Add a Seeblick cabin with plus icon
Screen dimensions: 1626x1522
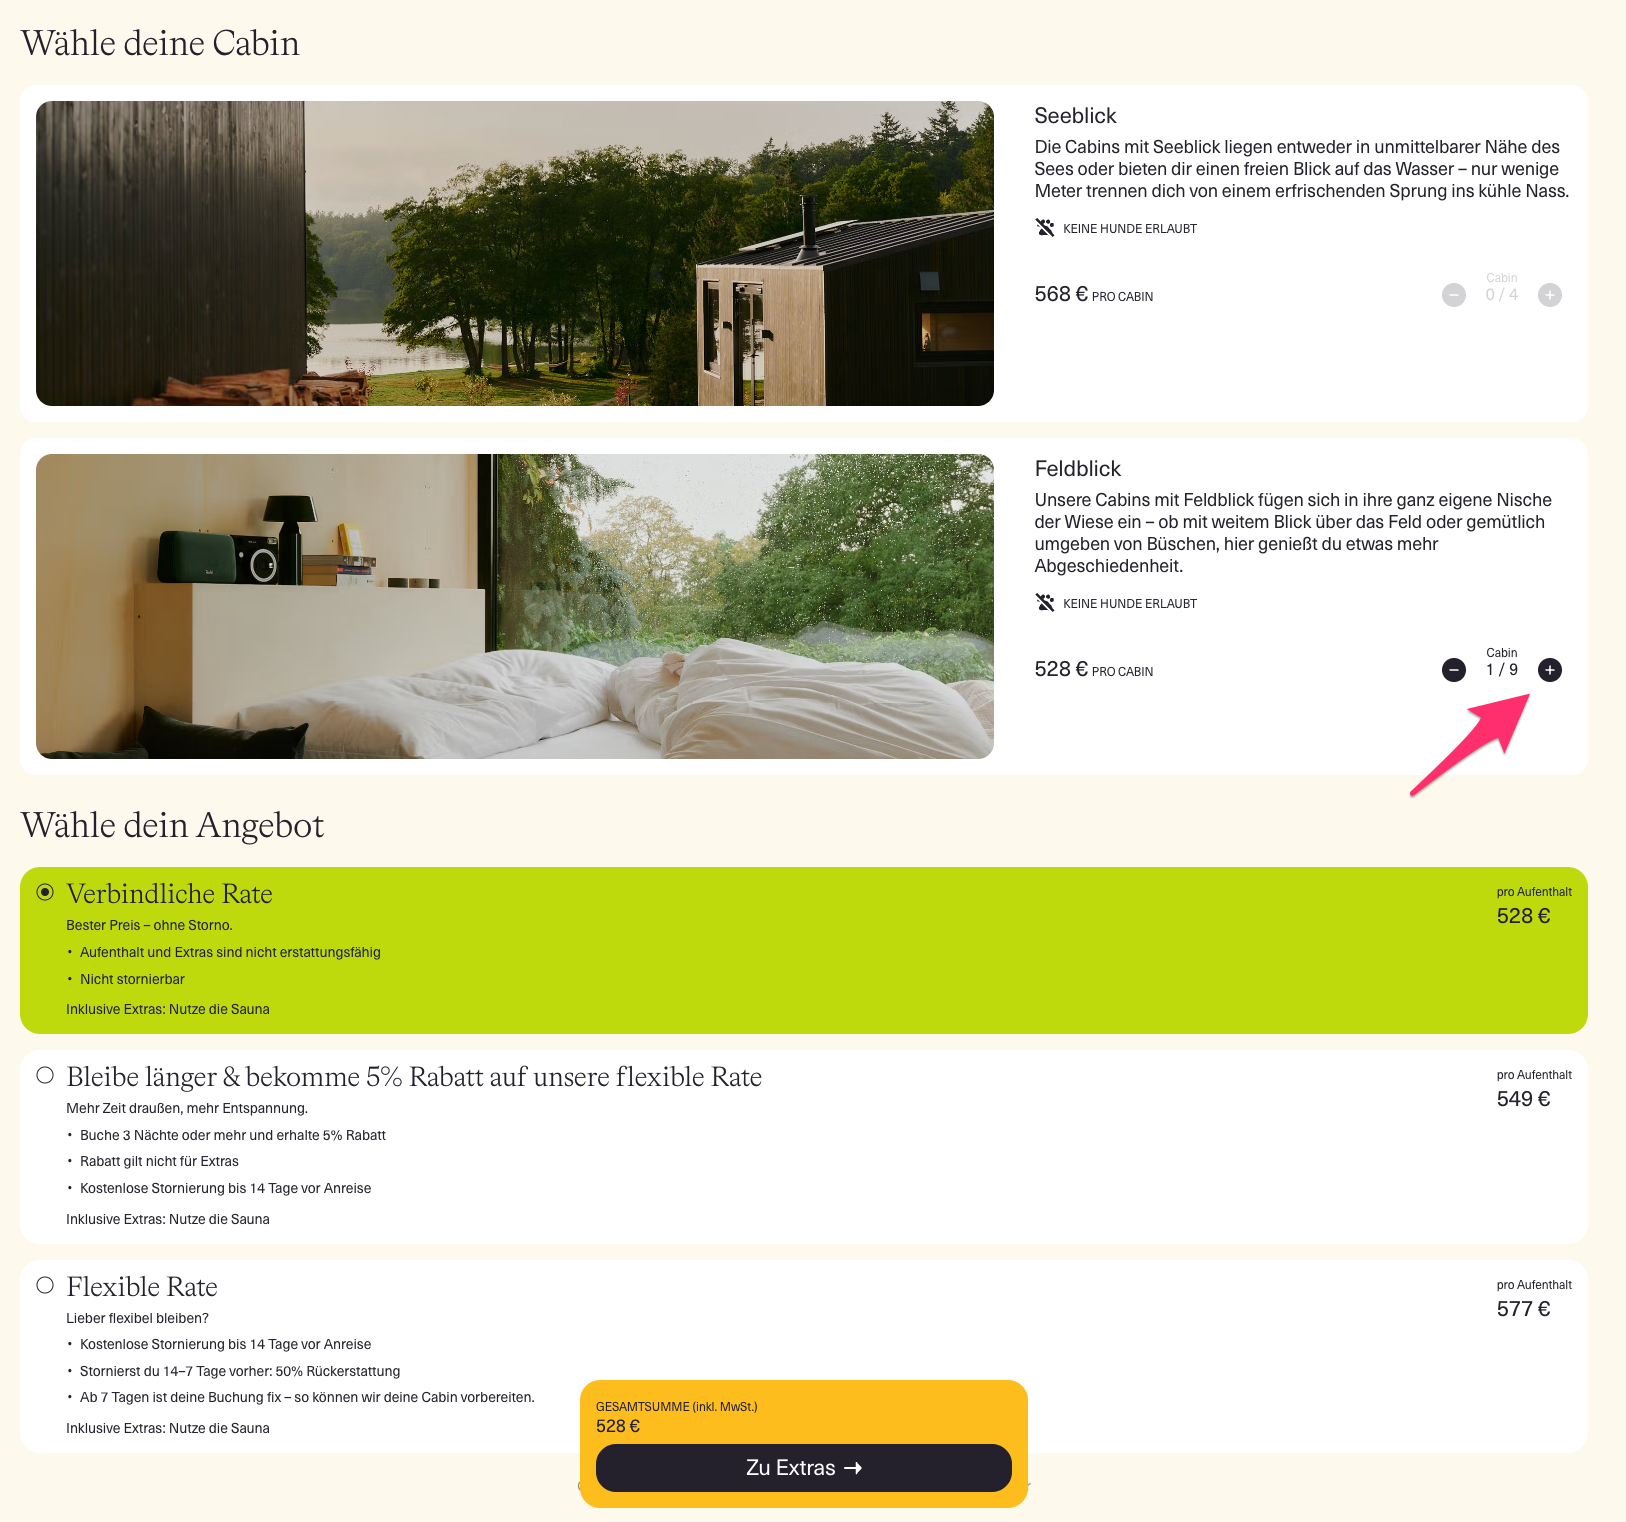[1549, 295]
